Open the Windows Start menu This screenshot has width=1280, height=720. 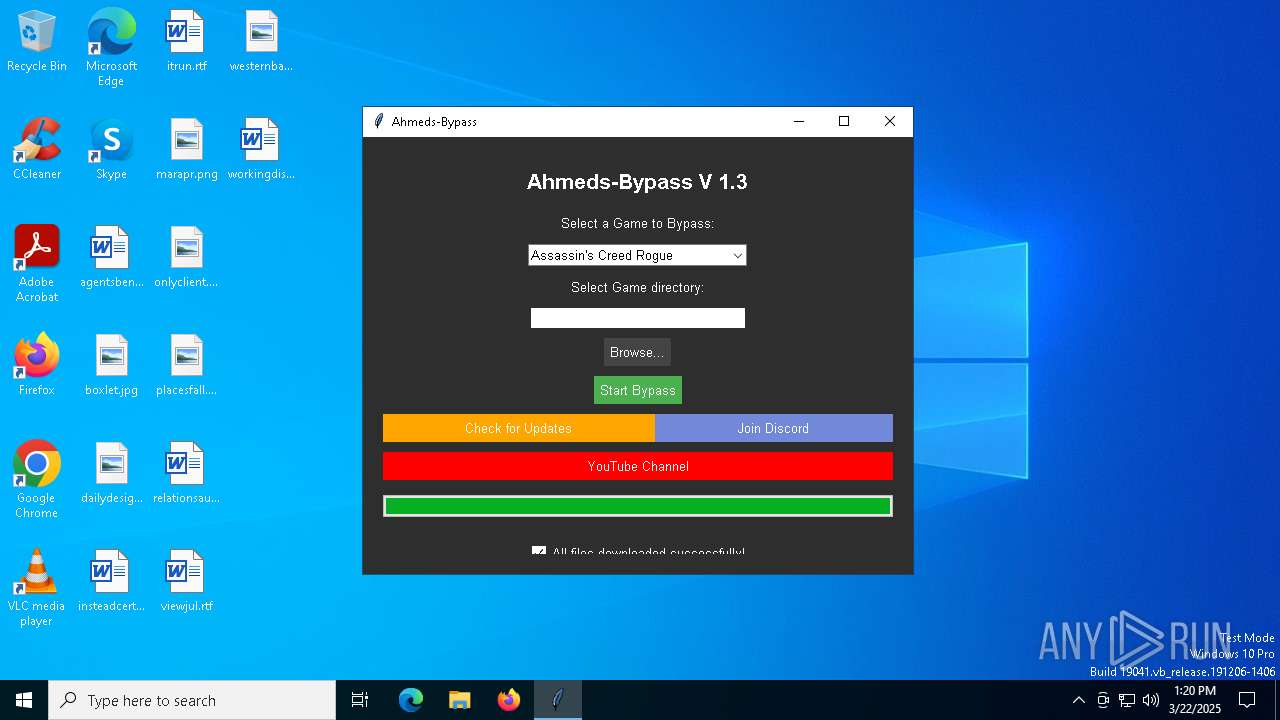24,700
